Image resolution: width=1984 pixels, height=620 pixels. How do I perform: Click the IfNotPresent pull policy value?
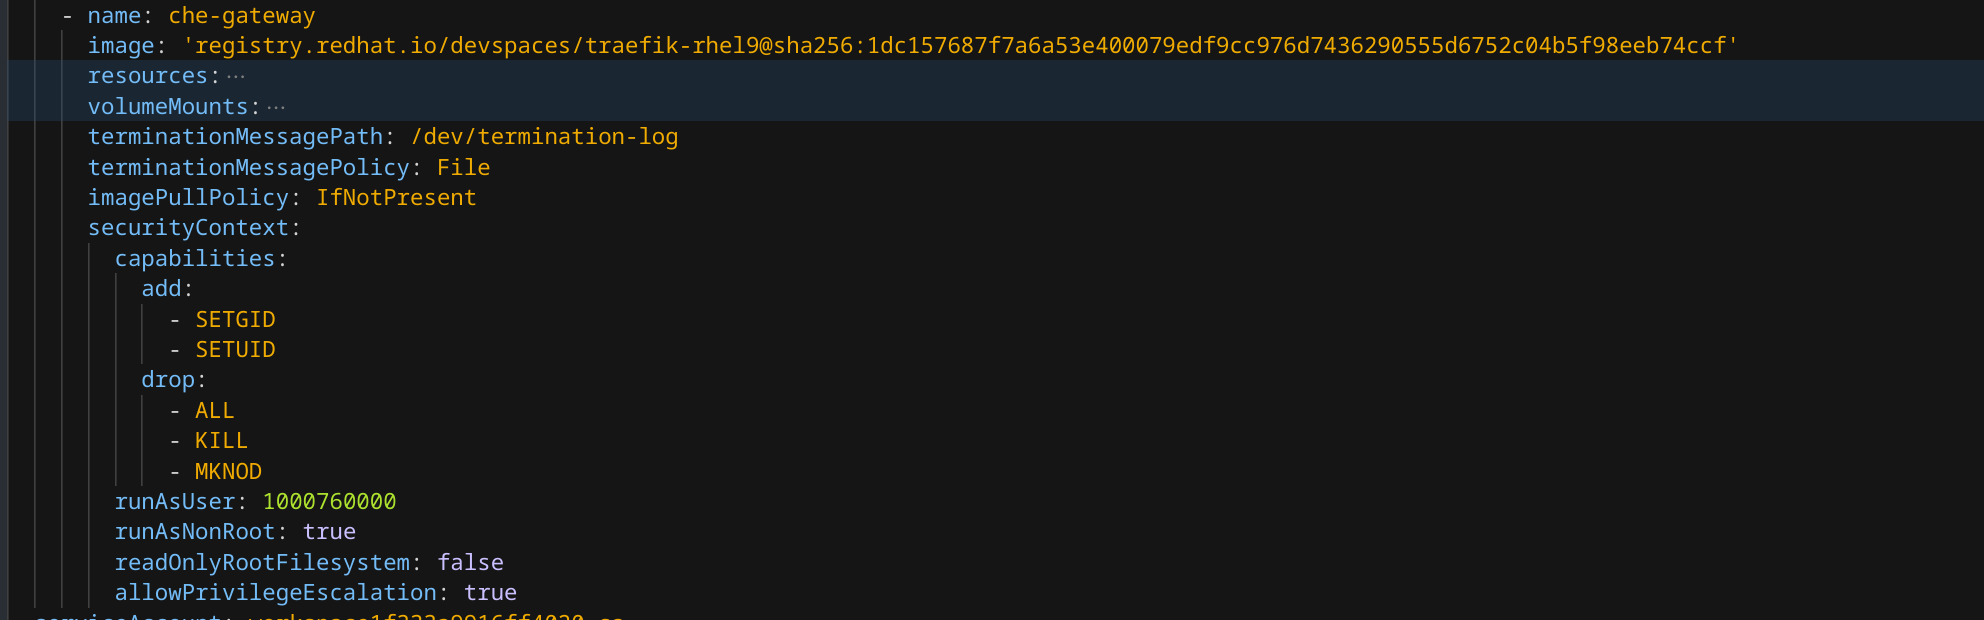point(396,198)
